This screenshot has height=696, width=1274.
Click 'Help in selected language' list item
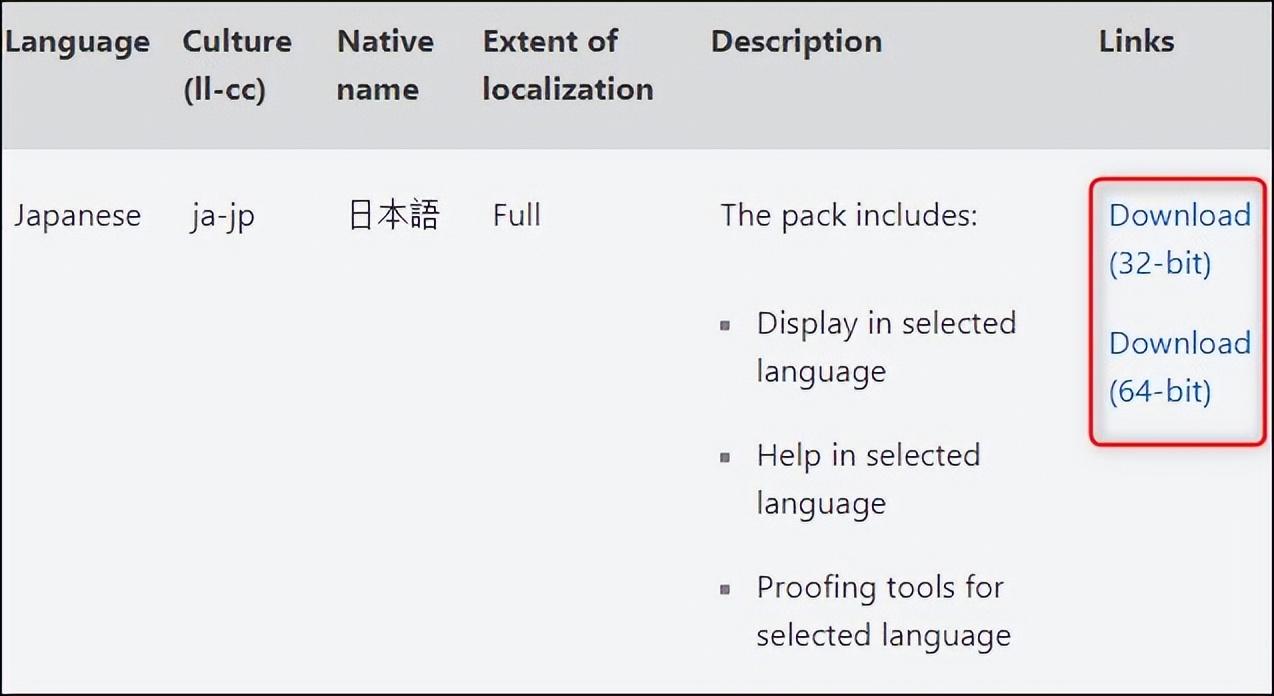tap(867, 479)
